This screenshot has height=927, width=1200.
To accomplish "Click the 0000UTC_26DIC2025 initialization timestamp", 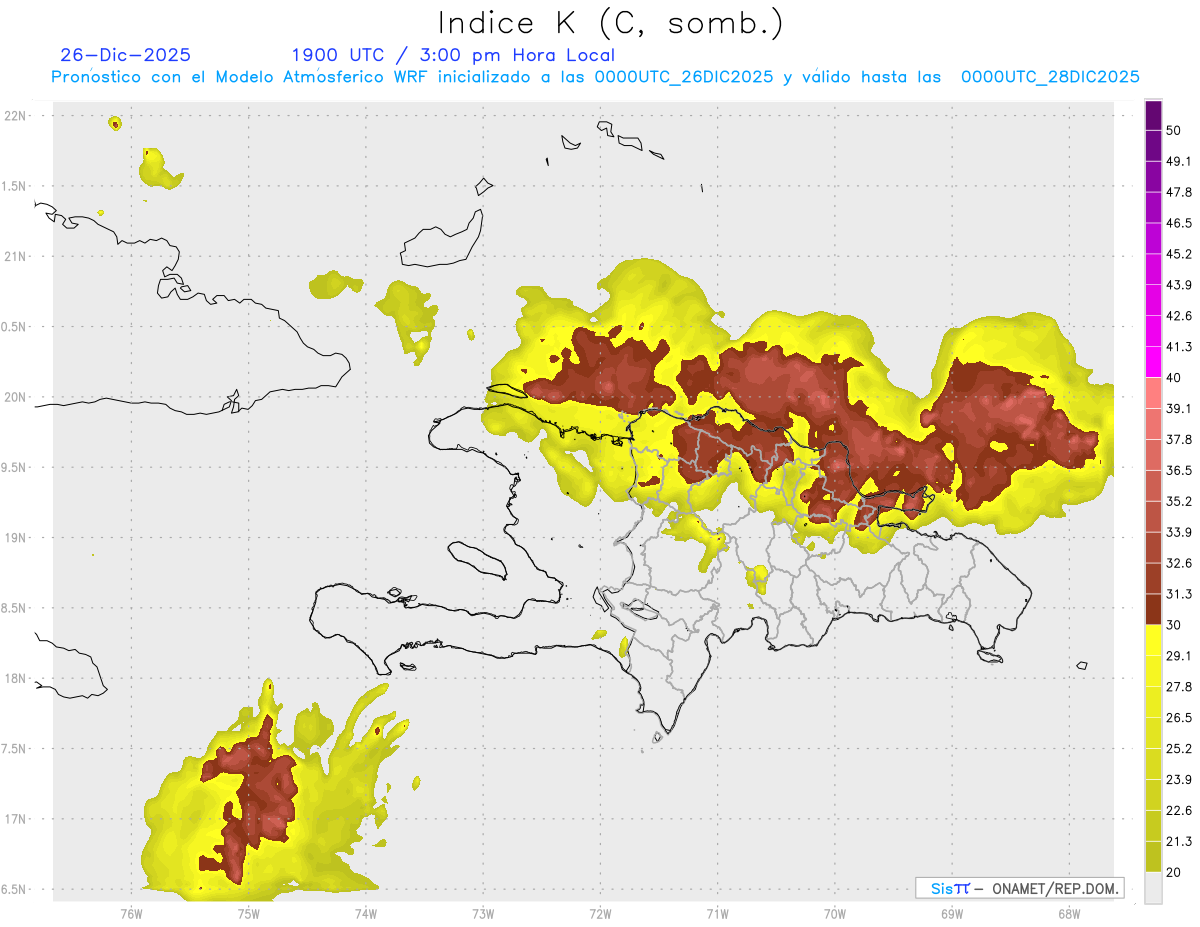I will 683,77.
